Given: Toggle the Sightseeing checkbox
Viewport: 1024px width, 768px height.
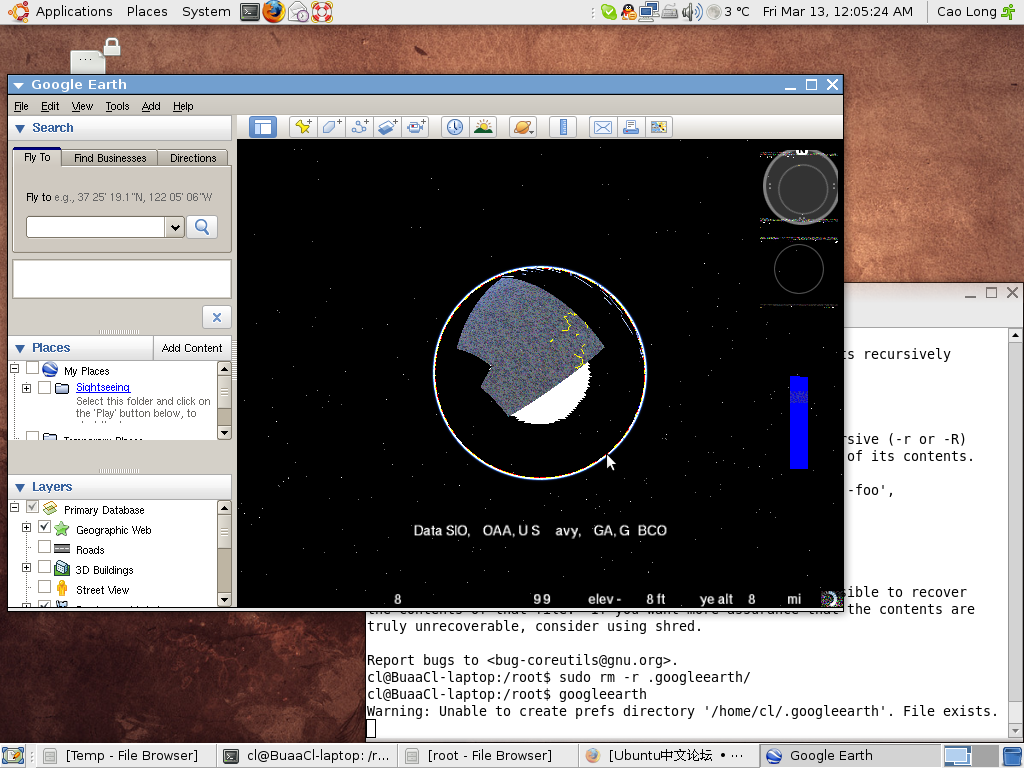Looking at the screenshot, I should (x=44, y=387).
